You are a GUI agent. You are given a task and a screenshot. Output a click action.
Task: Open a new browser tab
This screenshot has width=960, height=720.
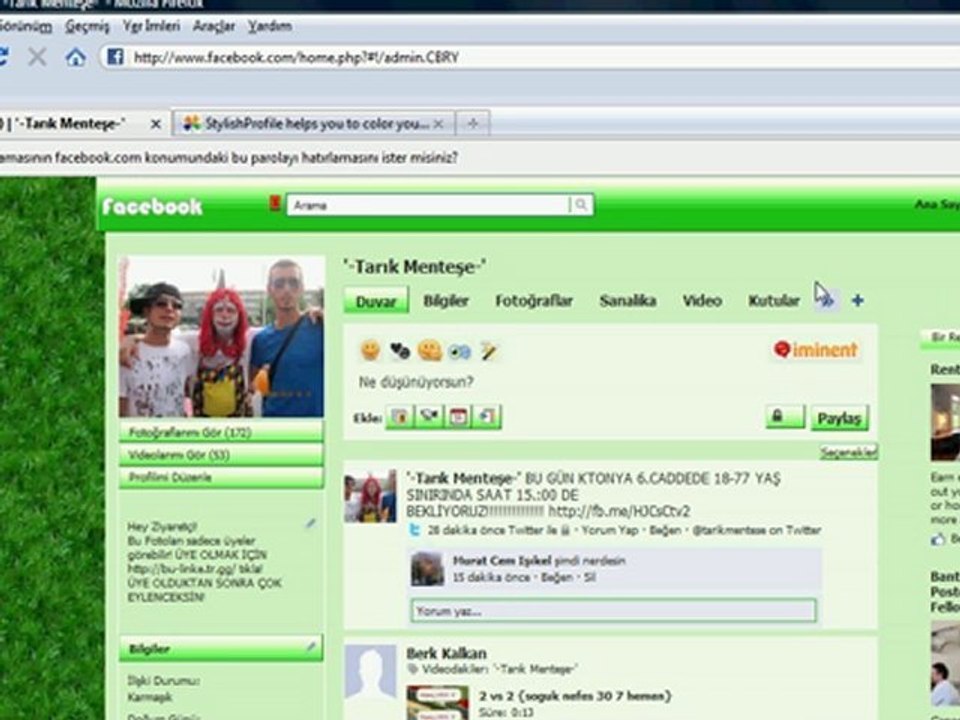(x=473, y=124)
